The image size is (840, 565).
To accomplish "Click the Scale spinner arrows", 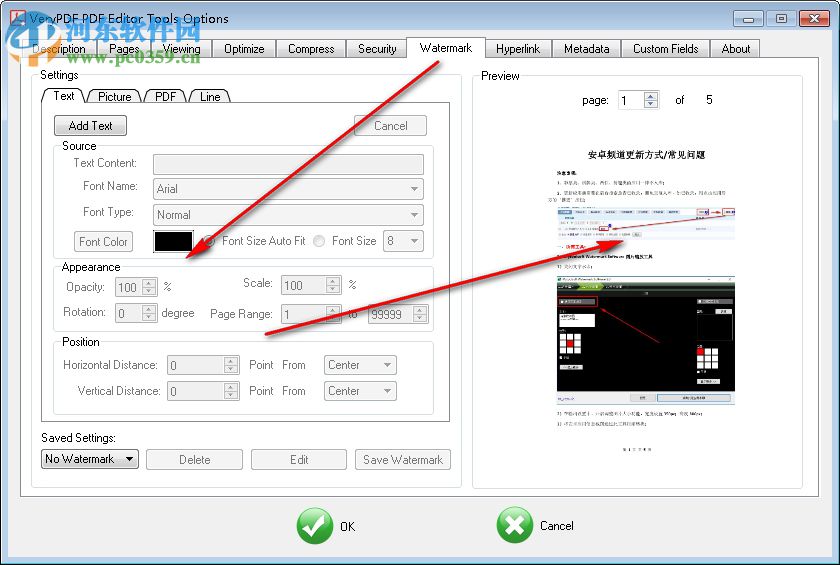I will tap(333, 285).
